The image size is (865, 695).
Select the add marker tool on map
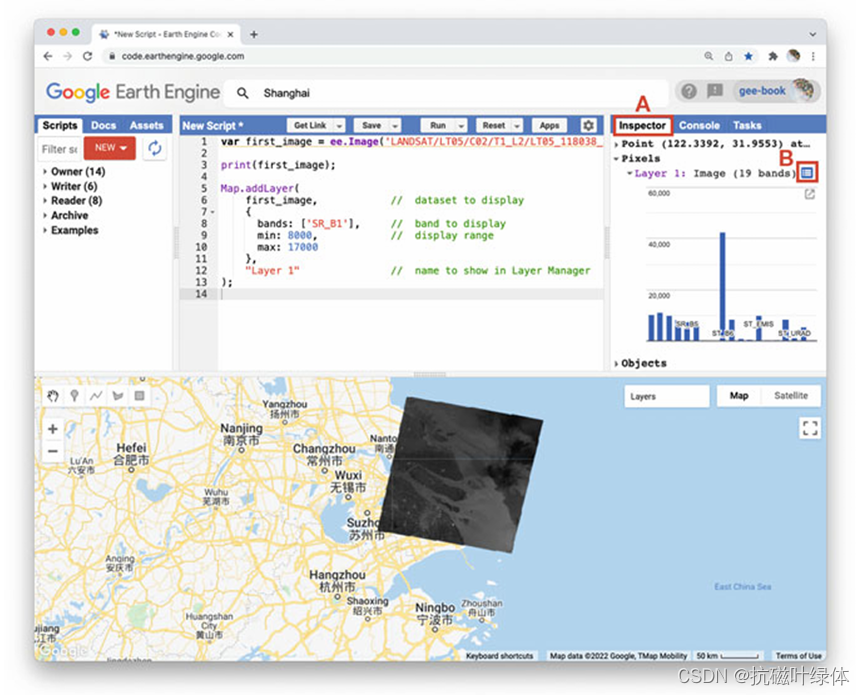click(x=74, y=396)
